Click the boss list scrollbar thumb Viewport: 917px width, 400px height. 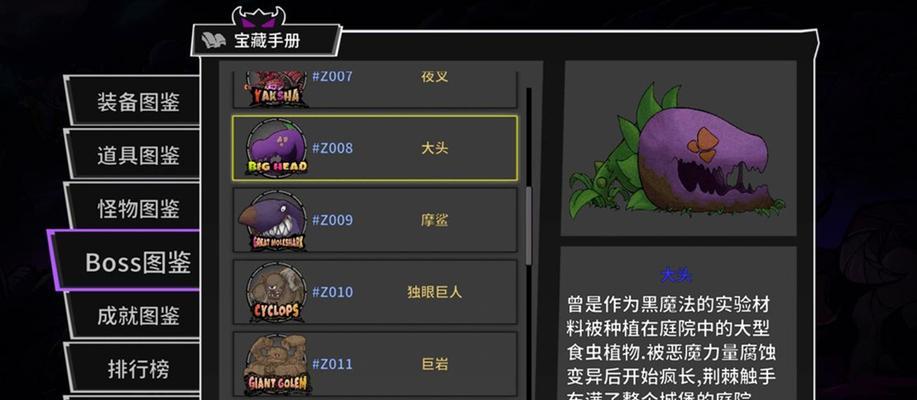[x=529, y=226]
